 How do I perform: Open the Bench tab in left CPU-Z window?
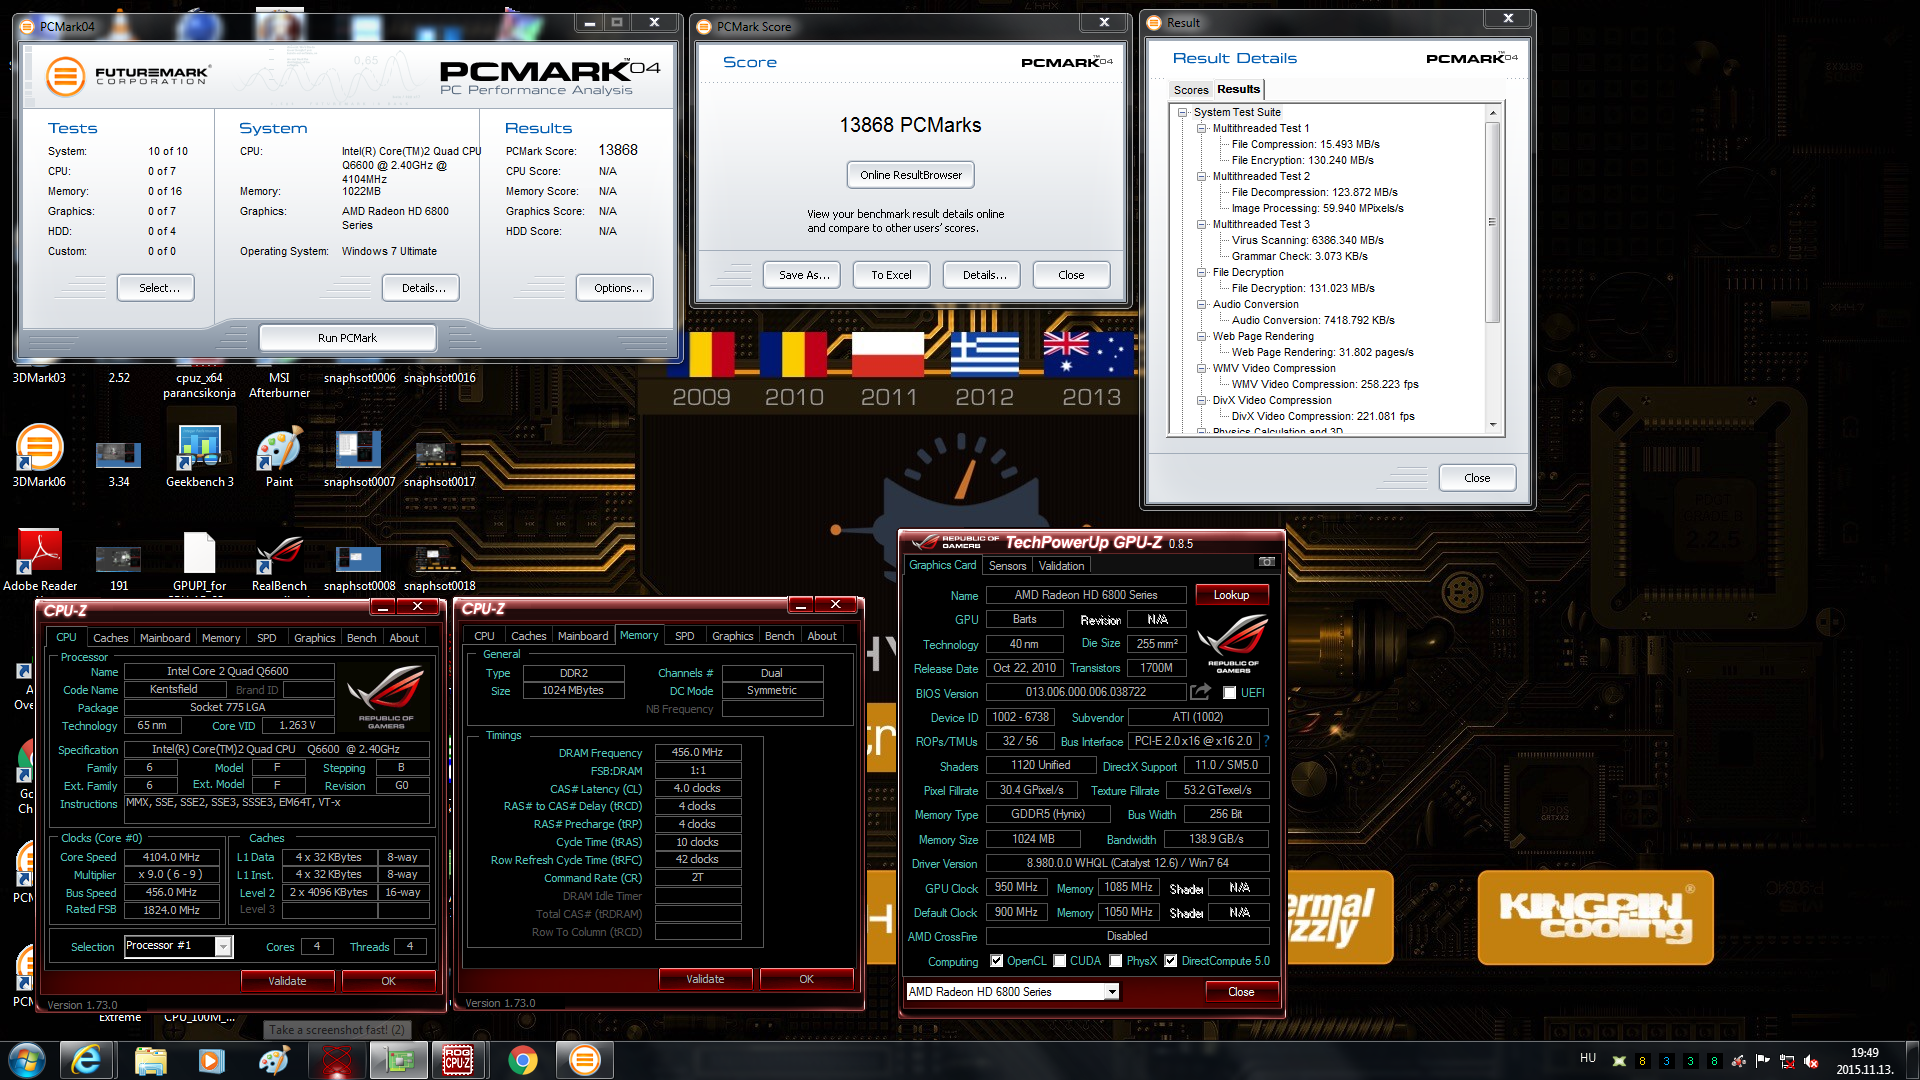[361, 638]
